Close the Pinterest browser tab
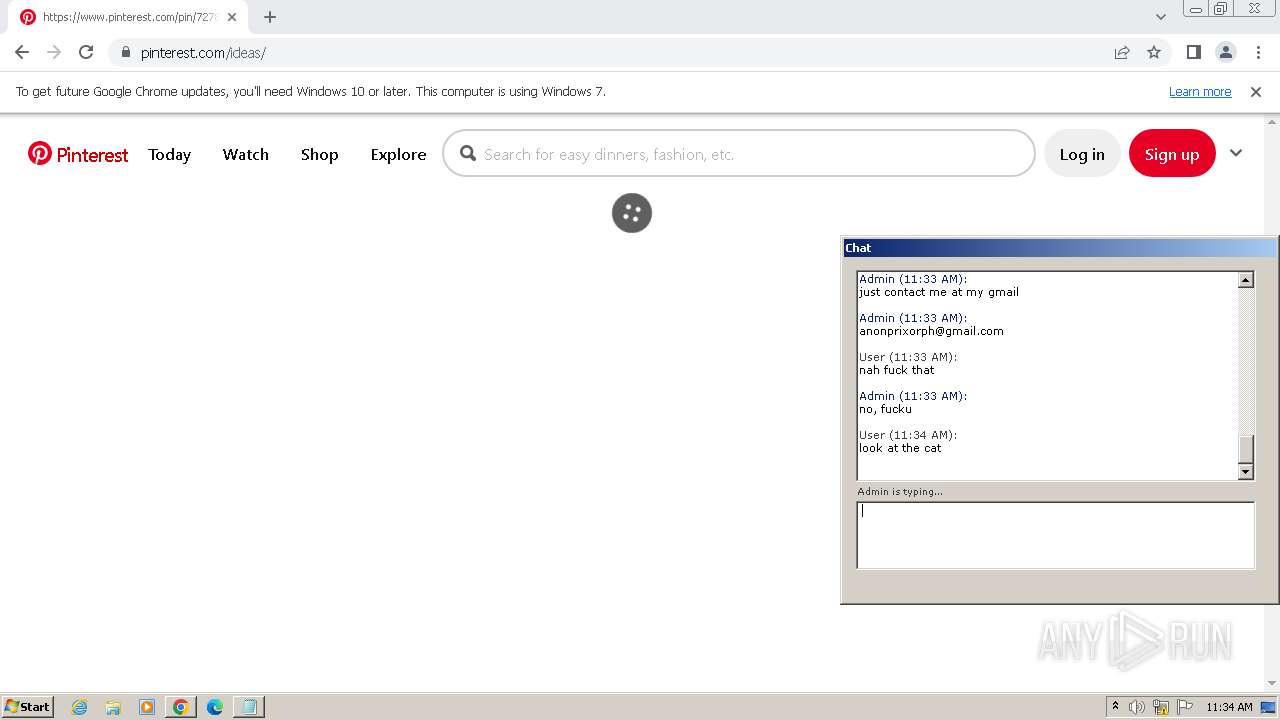The image size is (1280, 720). [232, 17]
